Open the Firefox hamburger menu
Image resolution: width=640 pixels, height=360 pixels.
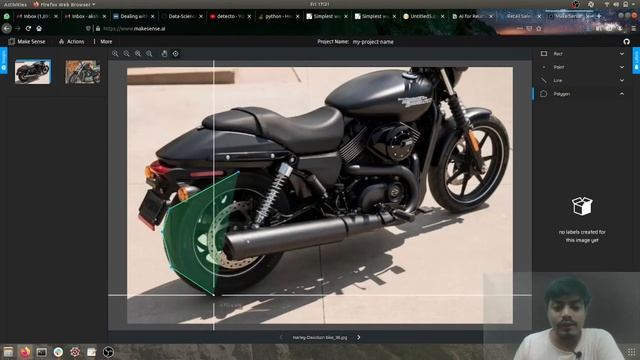(x=634, y=29)
